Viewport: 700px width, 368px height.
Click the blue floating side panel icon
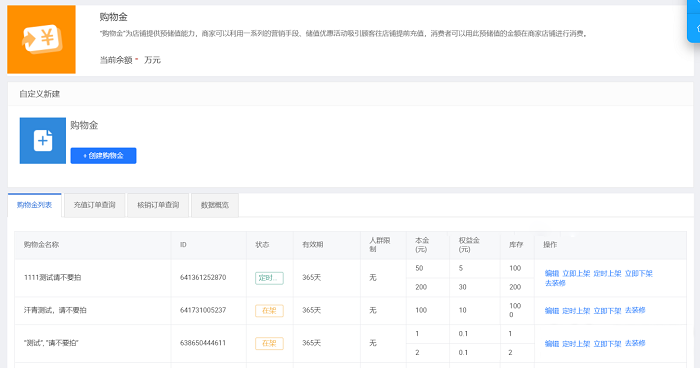(x=694, y=21)
